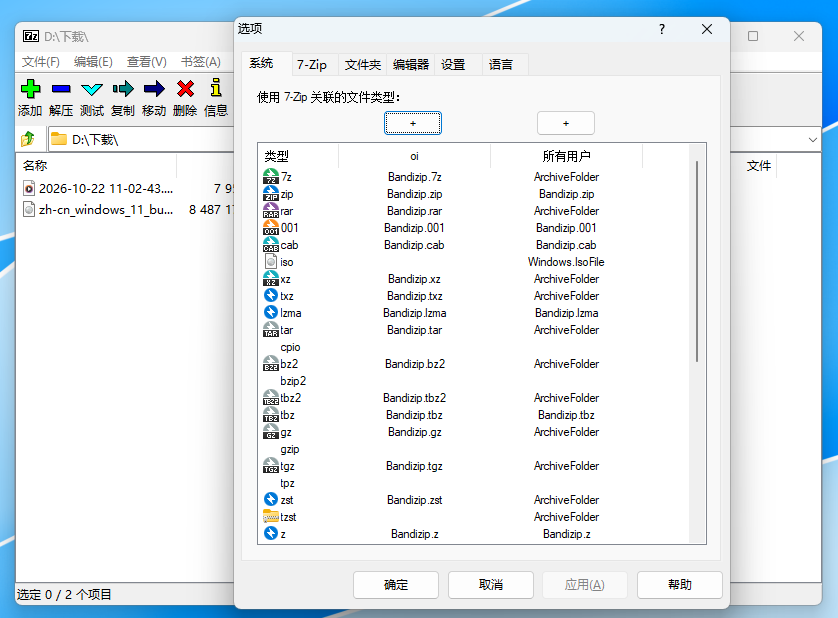Click the green Add (添加) toolbar icon
838x618 pixels.
[30, 89]
